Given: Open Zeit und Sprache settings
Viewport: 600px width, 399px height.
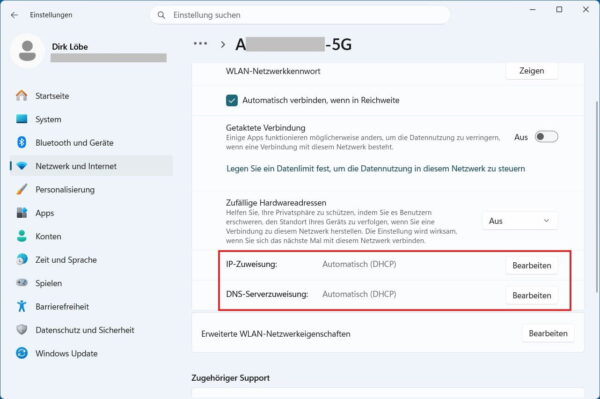Looking at the screenshot, I should pyautogui.click(x=91, y=259).
